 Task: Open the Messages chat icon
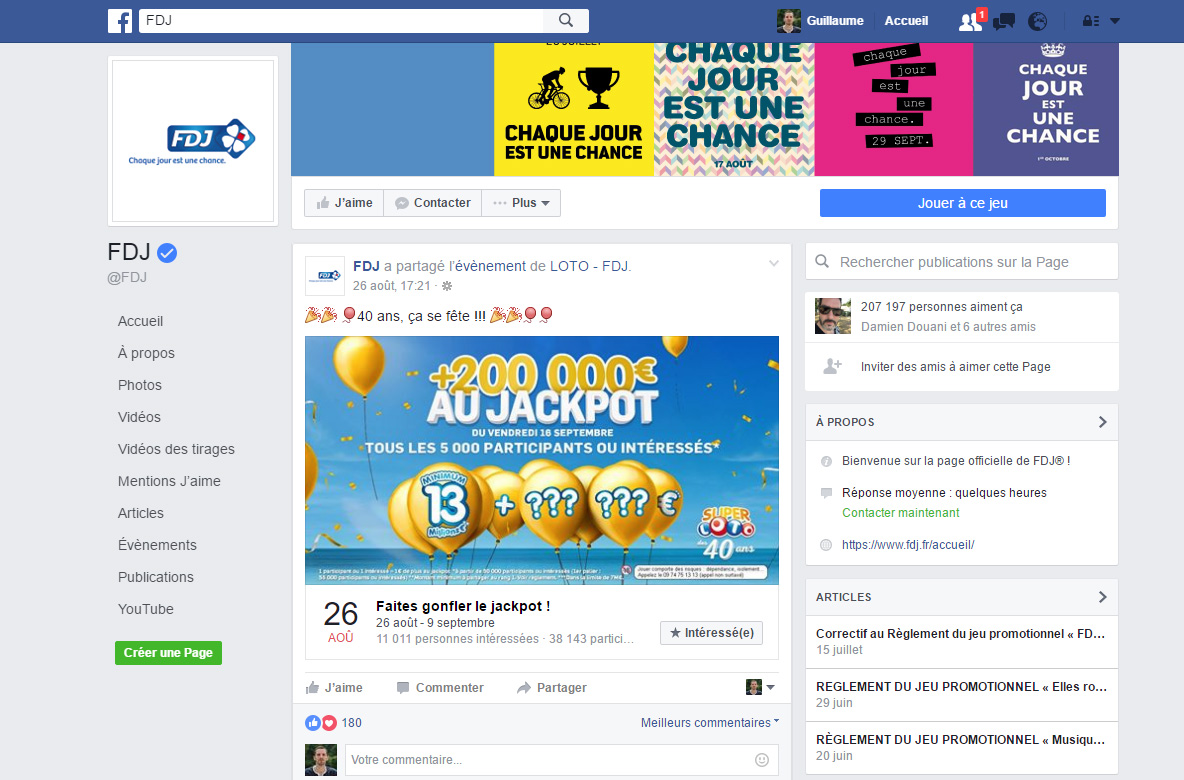click(x=1004, y=21)
